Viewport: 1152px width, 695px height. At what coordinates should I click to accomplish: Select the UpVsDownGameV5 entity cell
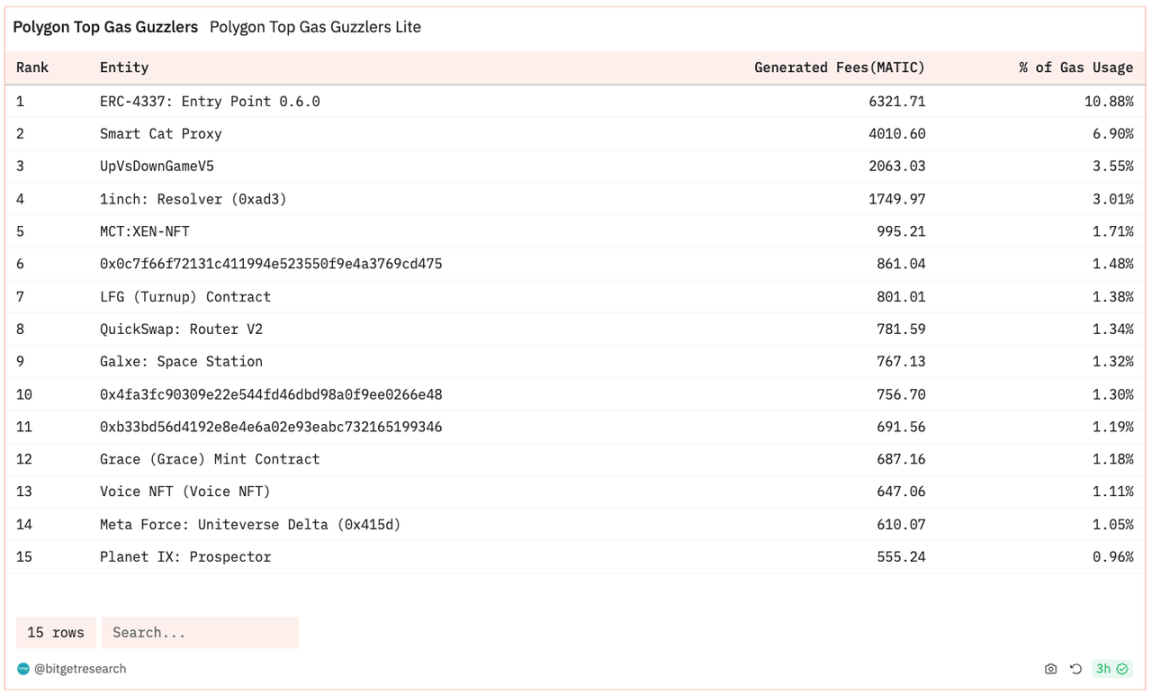click(157, 166)
